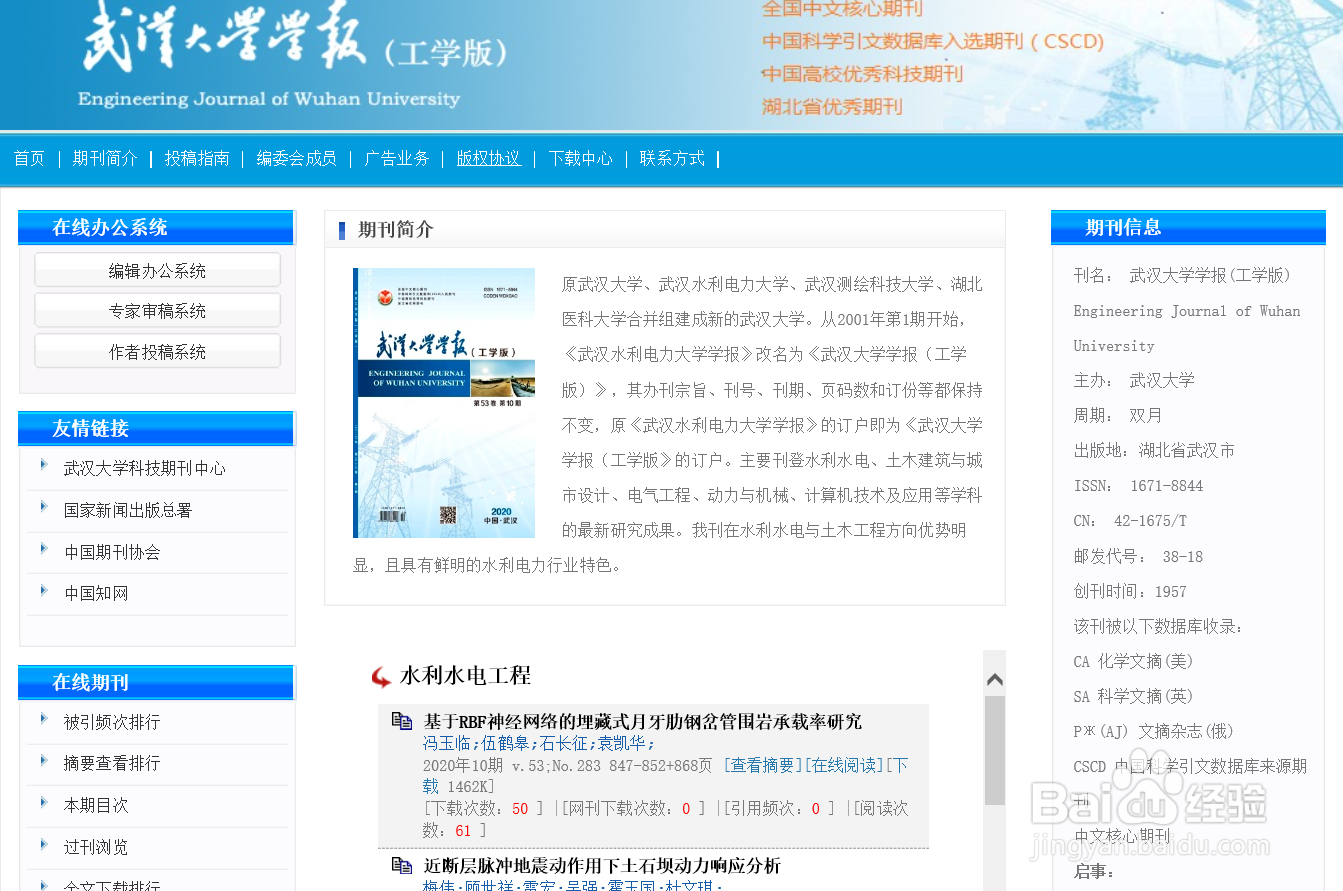Click the 邮发代号: 38-18 text
The height and width of the screenshot is (891, 1343).
pyautogui.click(x=1138, y=556)
